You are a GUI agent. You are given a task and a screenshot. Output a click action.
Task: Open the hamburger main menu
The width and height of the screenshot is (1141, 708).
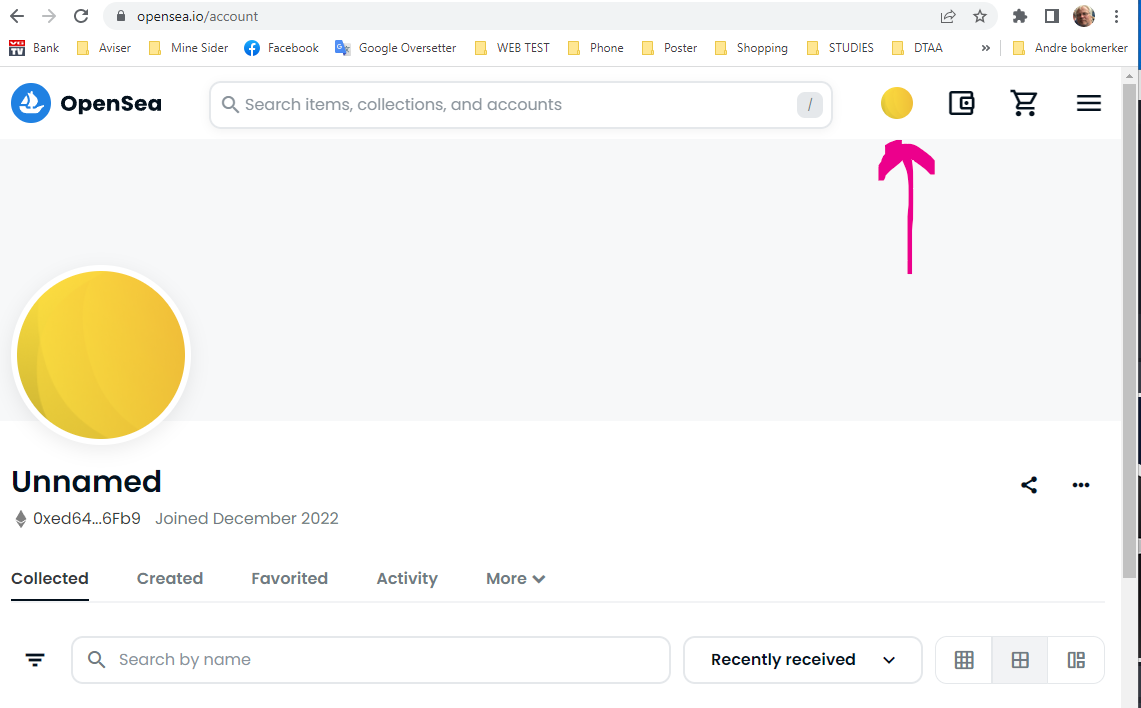coord(1089,103)
